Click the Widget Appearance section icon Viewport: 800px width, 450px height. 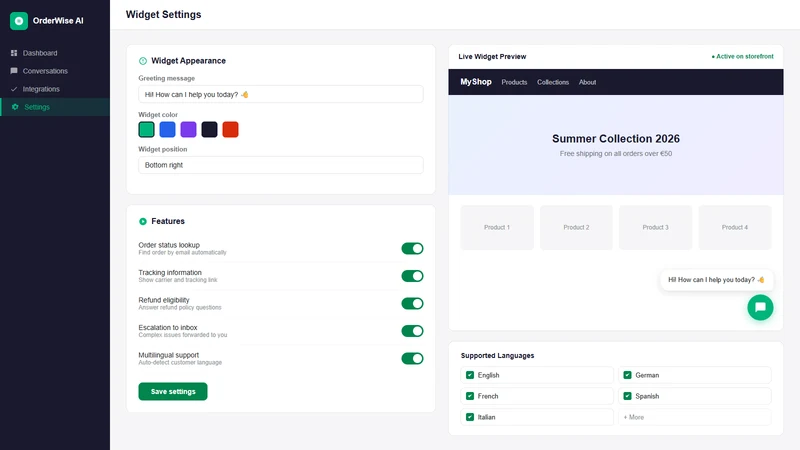click(x=143, y=61)
